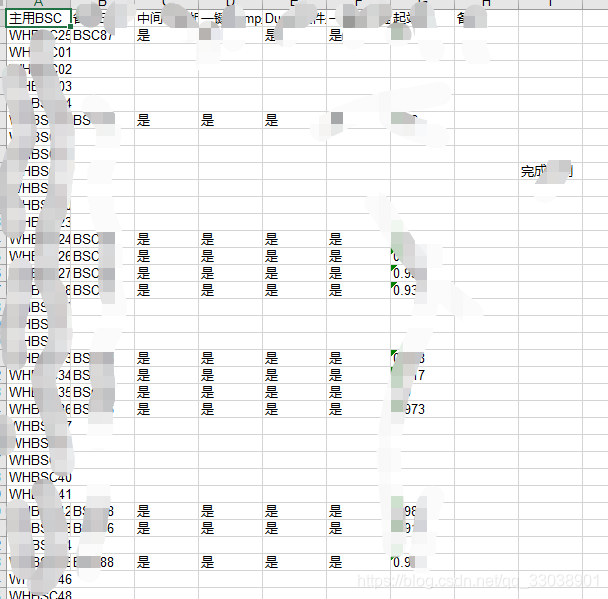
Task: Click the column A header
Action: [x=38, y=4]
